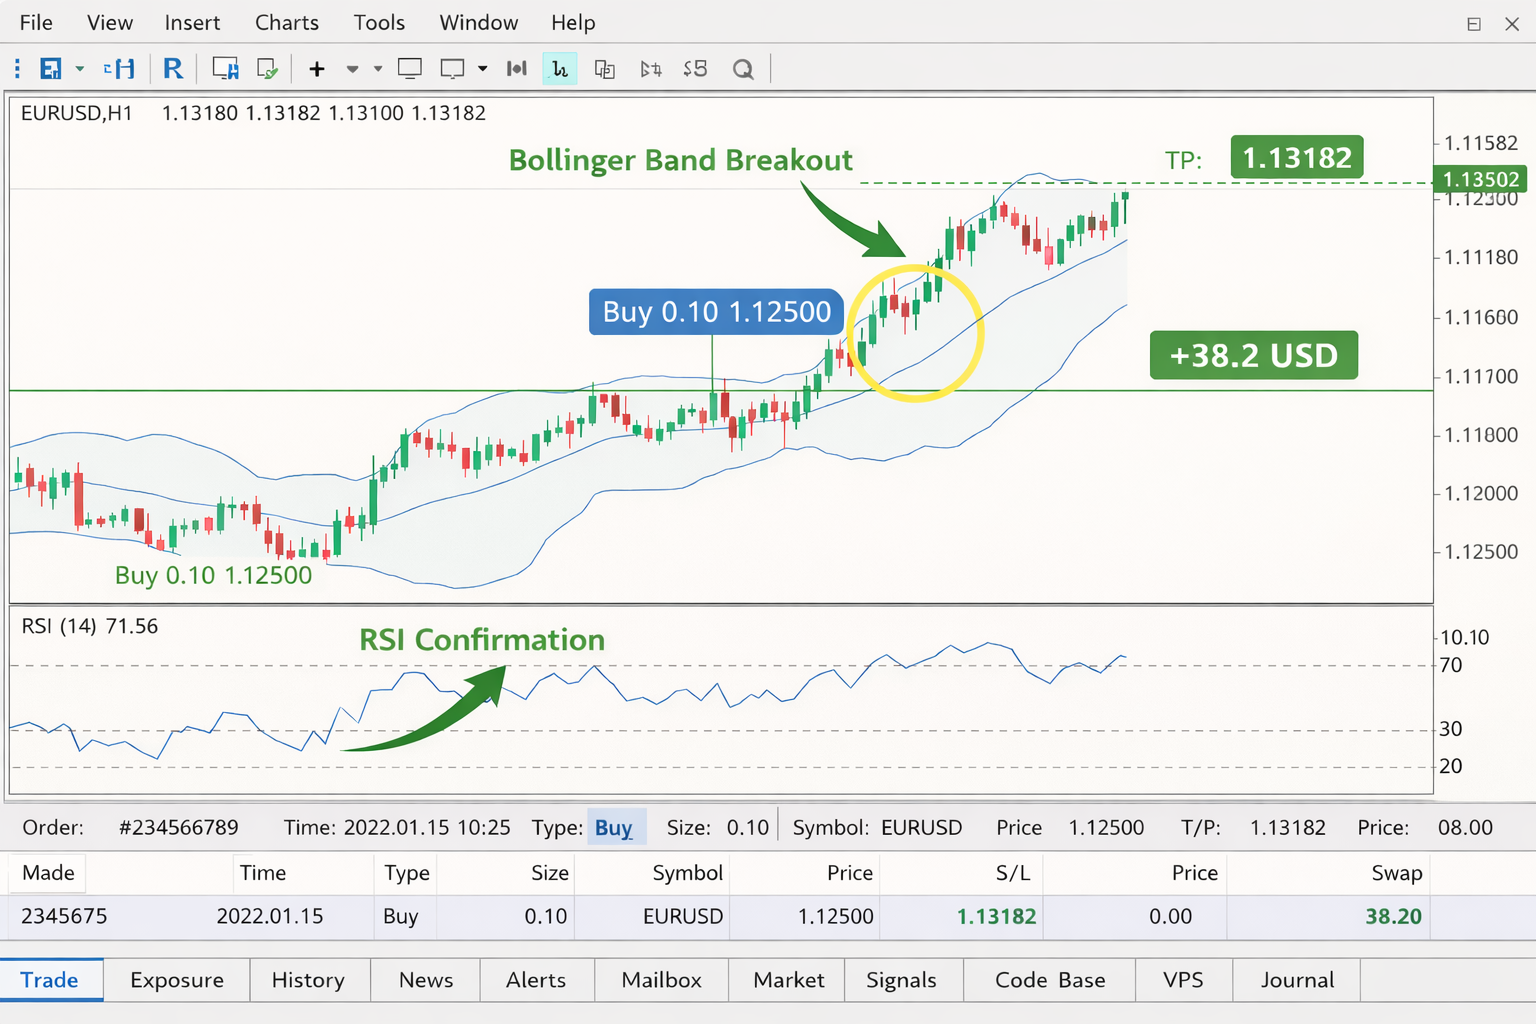
Task: Open dropdown arrow beside blue chart icon
Action: click(80, 69)
